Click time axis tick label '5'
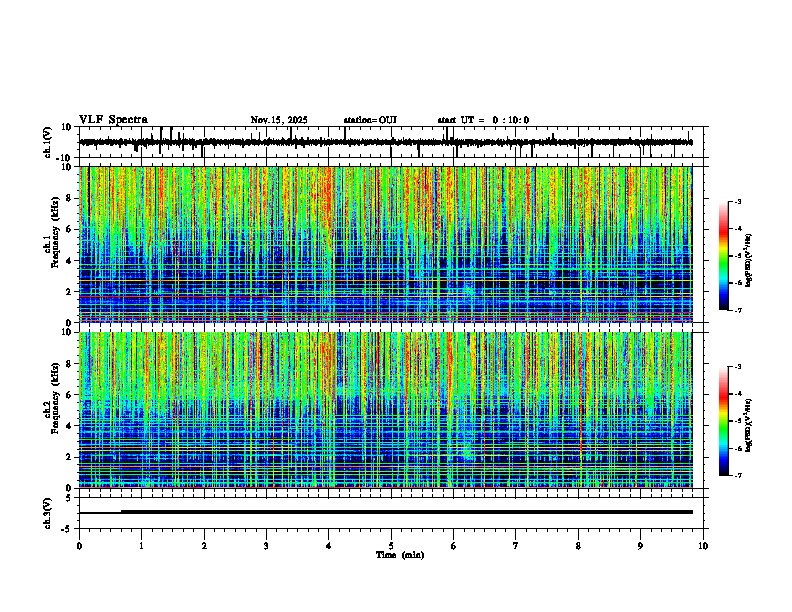792x612 pixels. [391, 546]
